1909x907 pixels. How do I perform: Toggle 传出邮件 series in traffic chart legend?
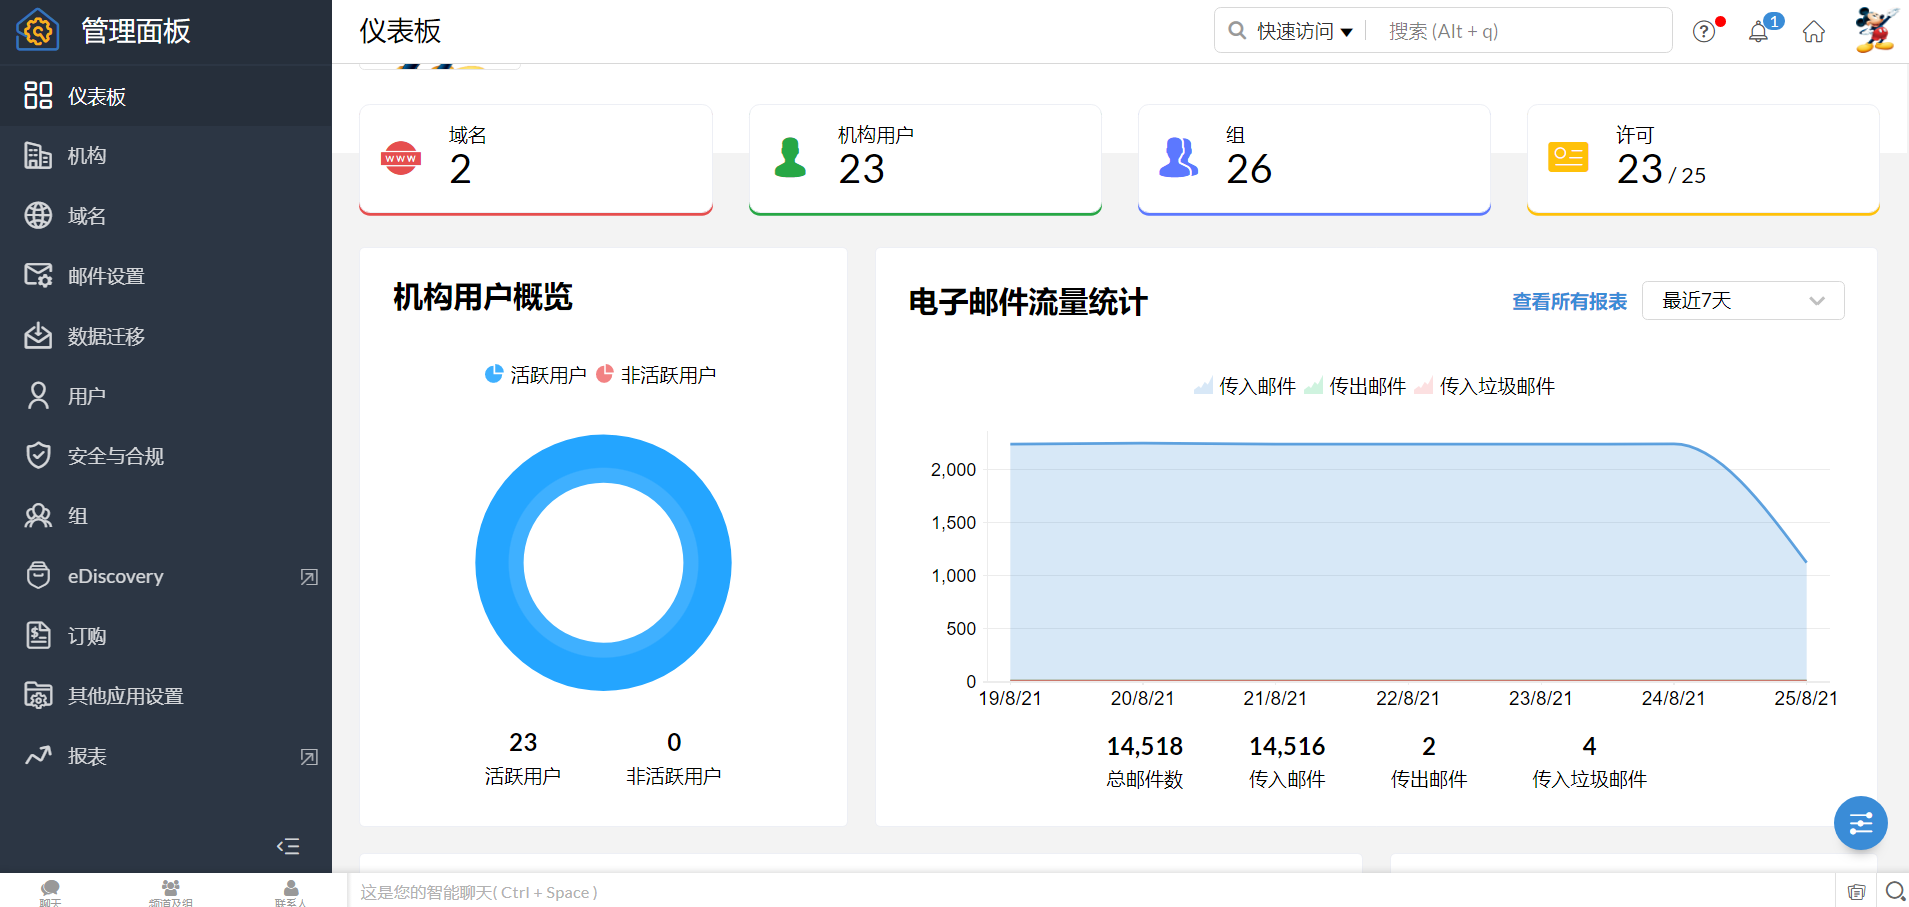click(1355, 386)
